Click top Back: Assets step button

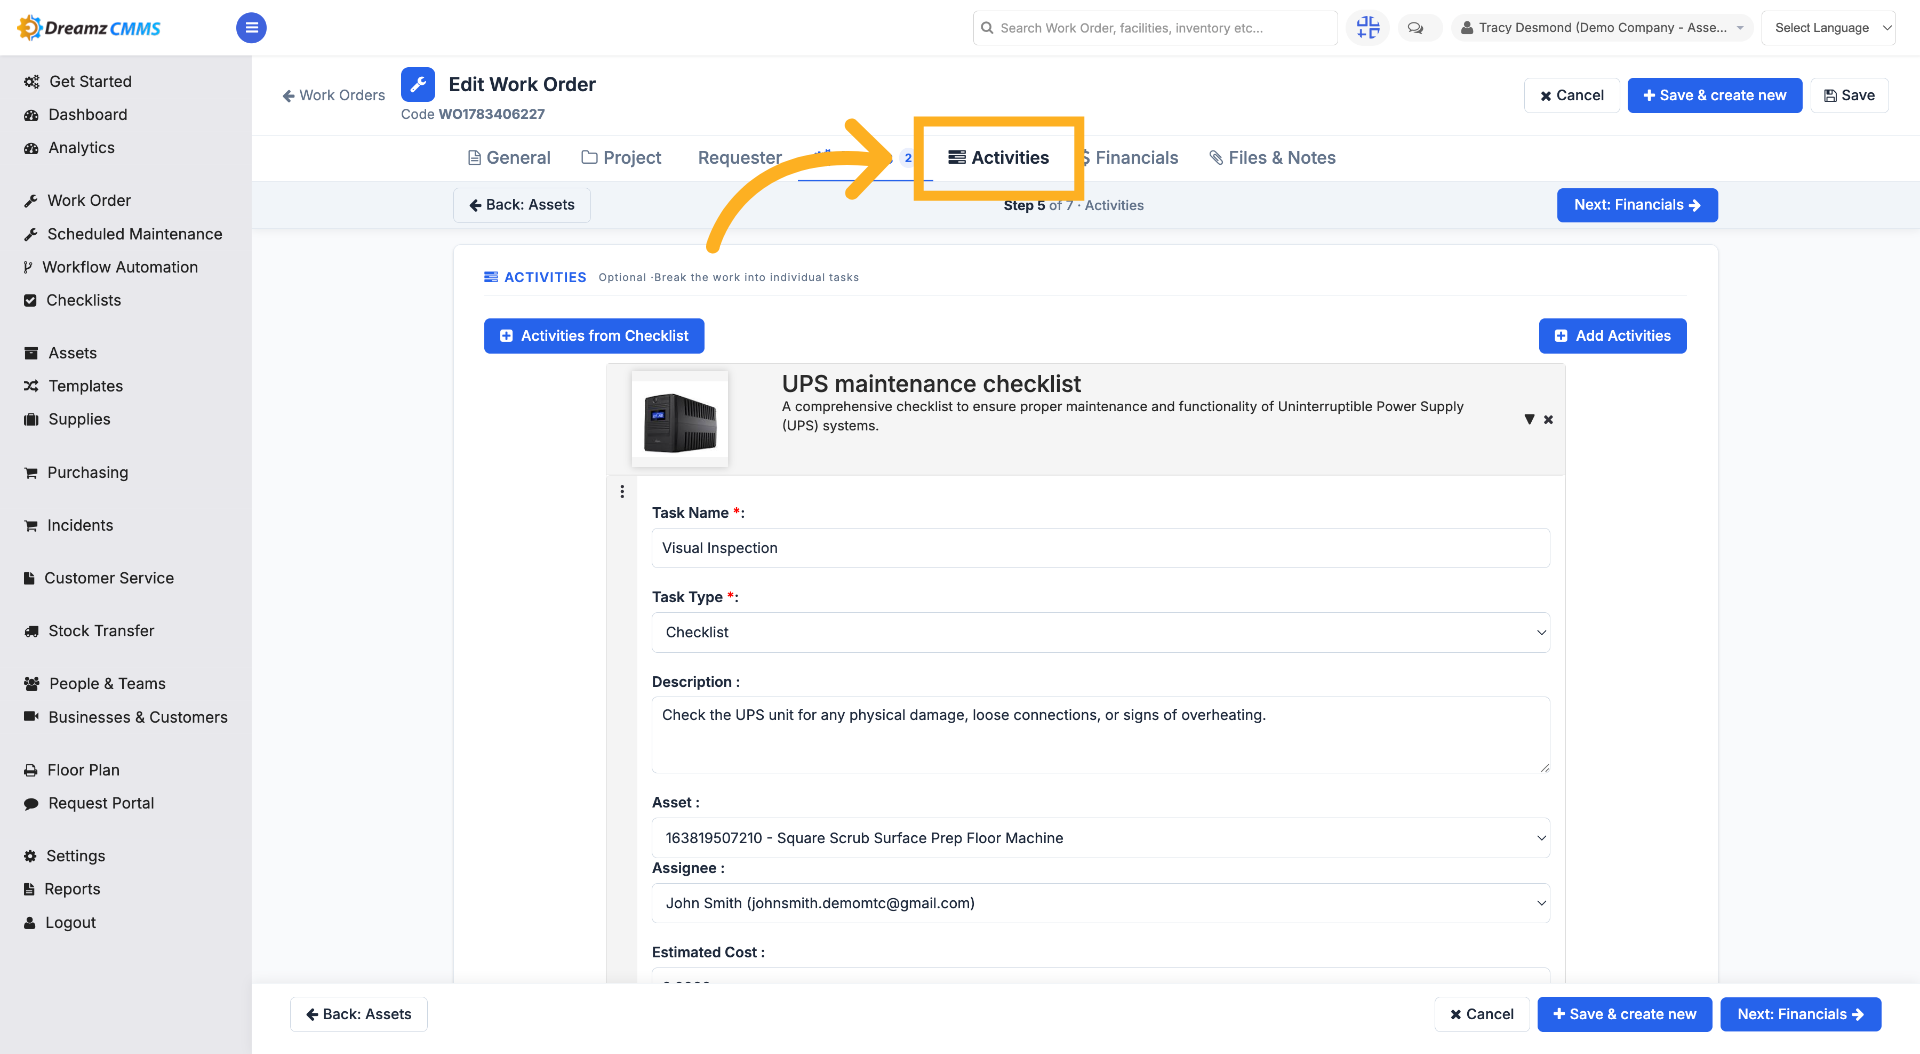(x=522, y=205)
